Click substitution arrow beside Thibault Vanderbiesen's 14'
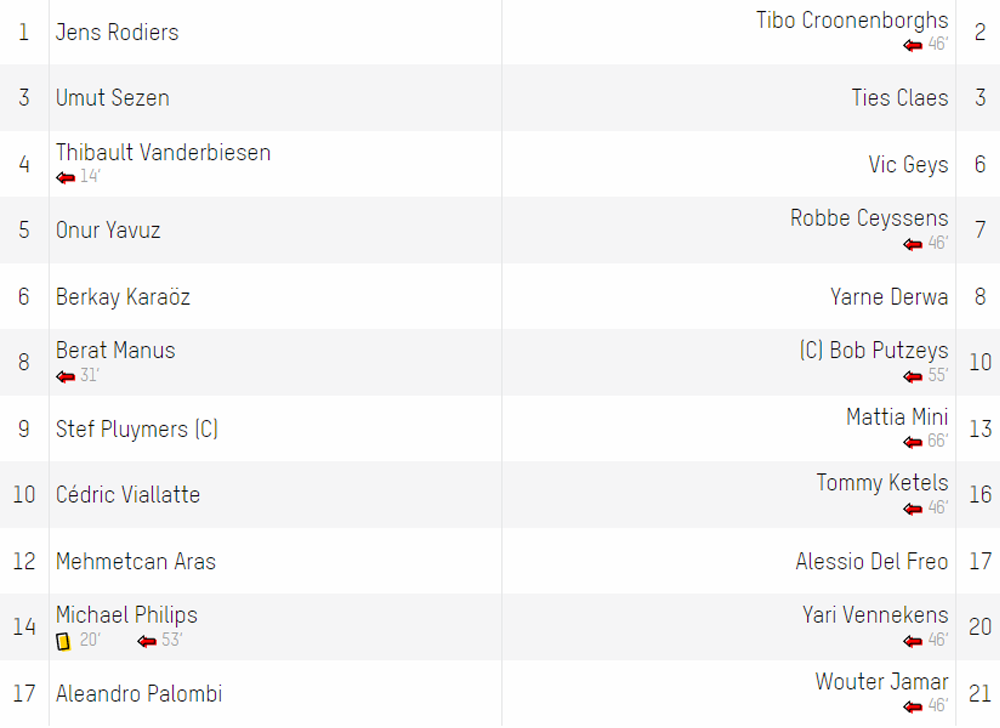Image resolution: width=1000 pixels, height=728 pixels. click(x=66, y=178)
